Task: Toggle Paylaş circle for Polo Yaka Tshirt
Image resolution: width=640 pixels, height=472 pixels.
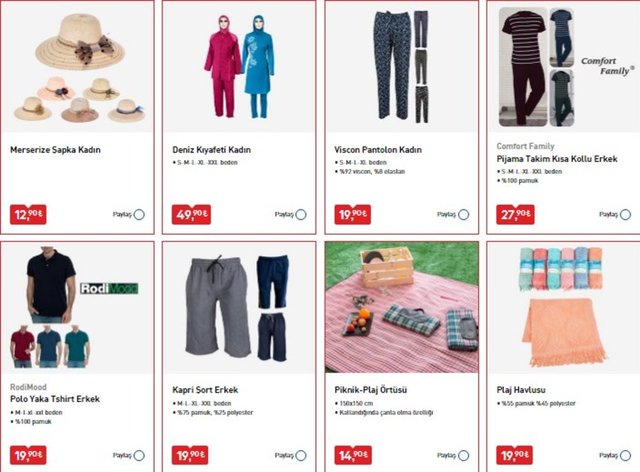Action: pos(139,455)
